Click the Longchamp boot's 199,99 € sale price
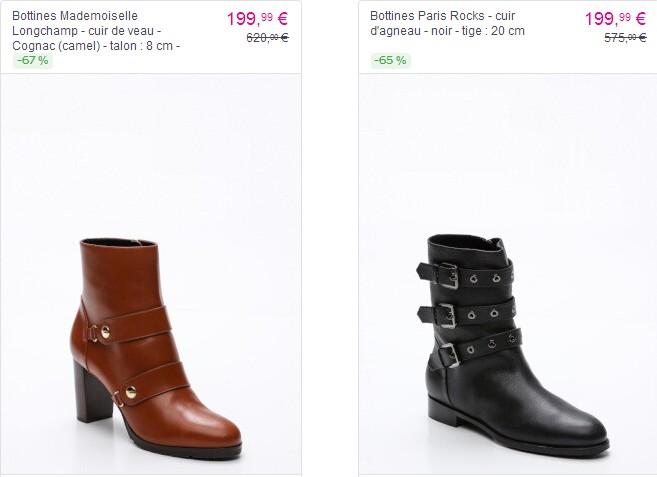This screenshot has width=657, height=477. coord(257,18)
